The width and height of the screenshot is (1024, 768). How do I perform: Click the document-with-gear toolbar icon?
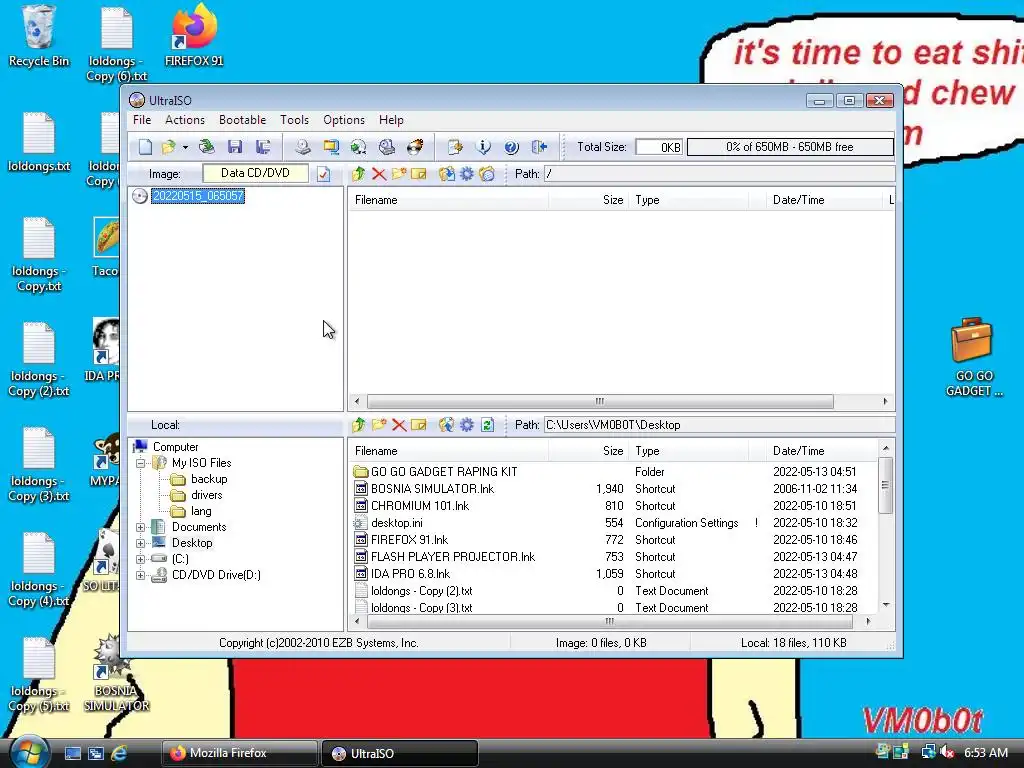[x=455, y=147]
